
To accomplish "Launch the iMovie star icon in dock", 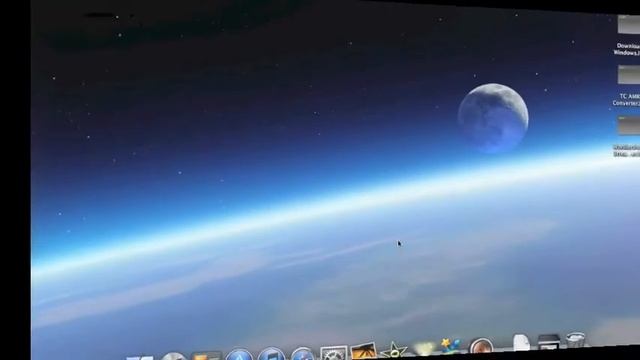I will pyautogui.click(x=393, y=350).
